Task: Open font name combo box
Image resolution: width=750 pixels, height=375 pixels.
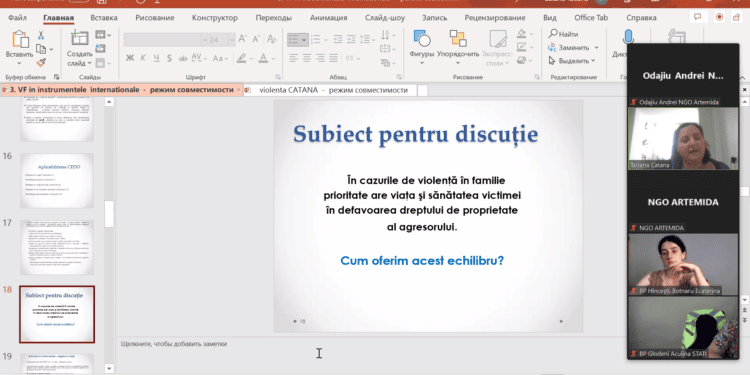Action: pyautogui.click(x=165, y=40)
